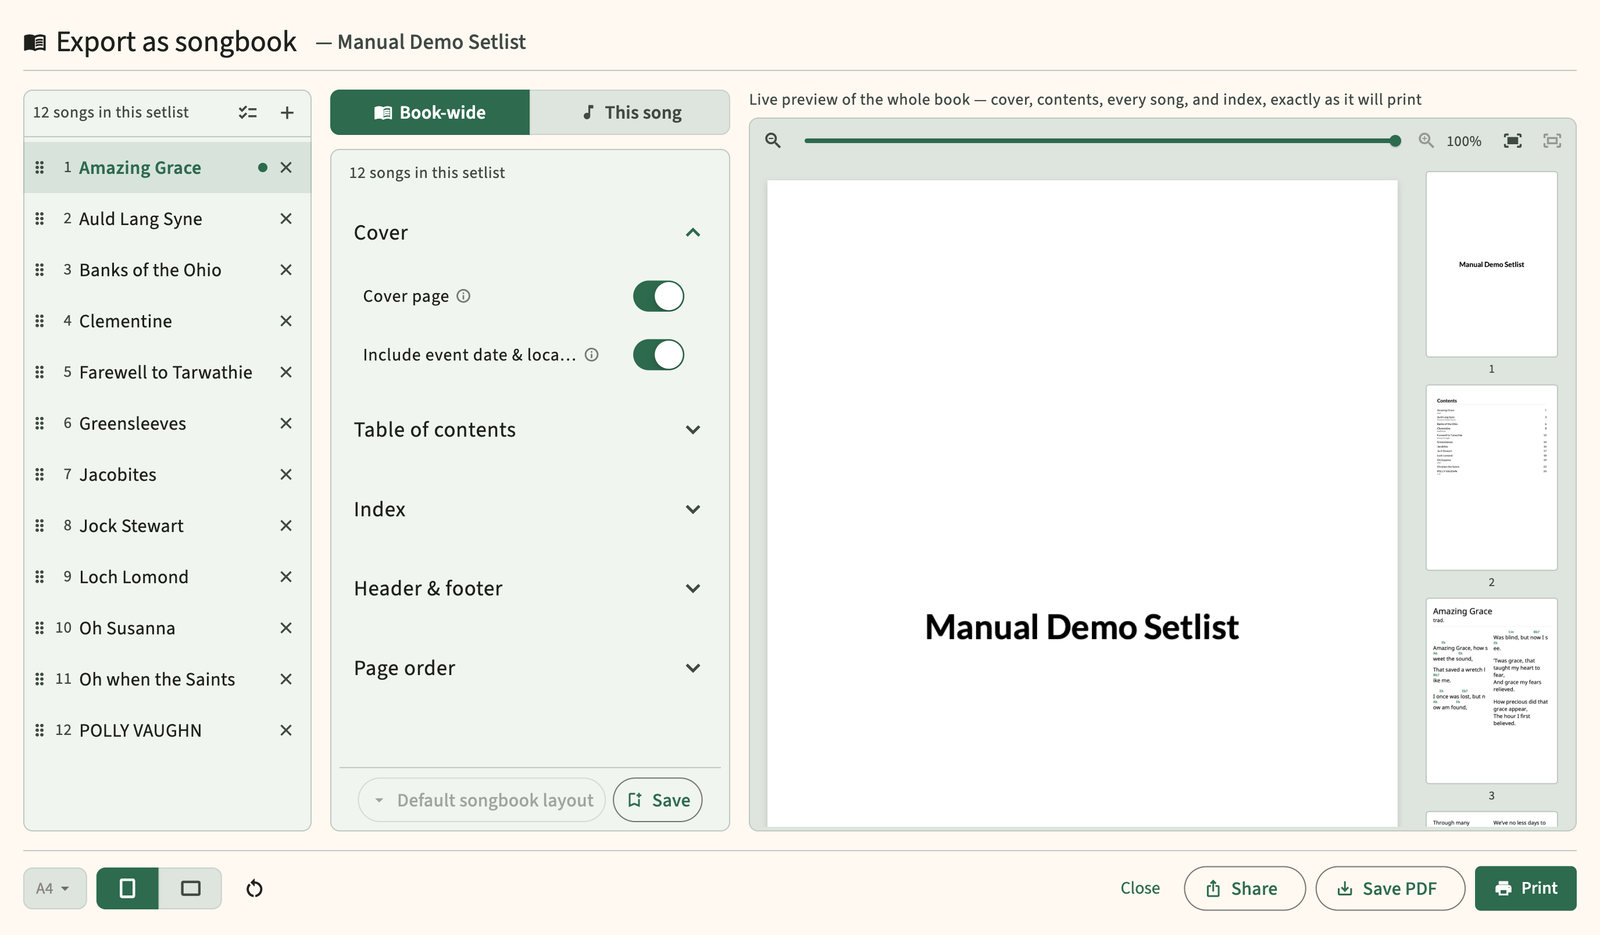Remove Oh Susanna using its X icon
Image resolution: width=1600 pixels, height=935 pixels.
click(x=286, y=628)
